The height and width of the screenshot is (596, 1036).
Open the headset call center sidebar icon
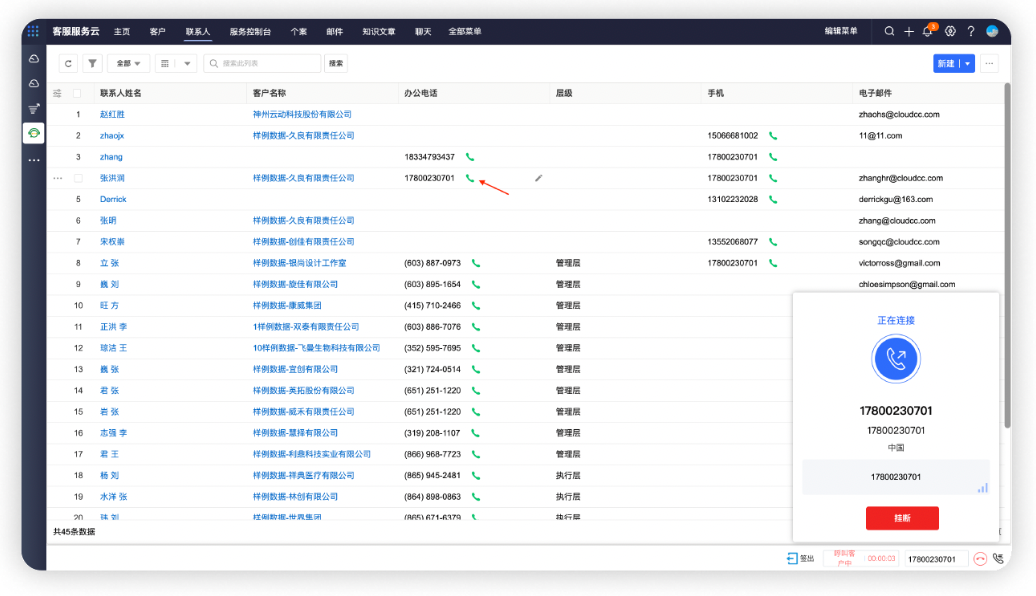click(x=34, y=133)
